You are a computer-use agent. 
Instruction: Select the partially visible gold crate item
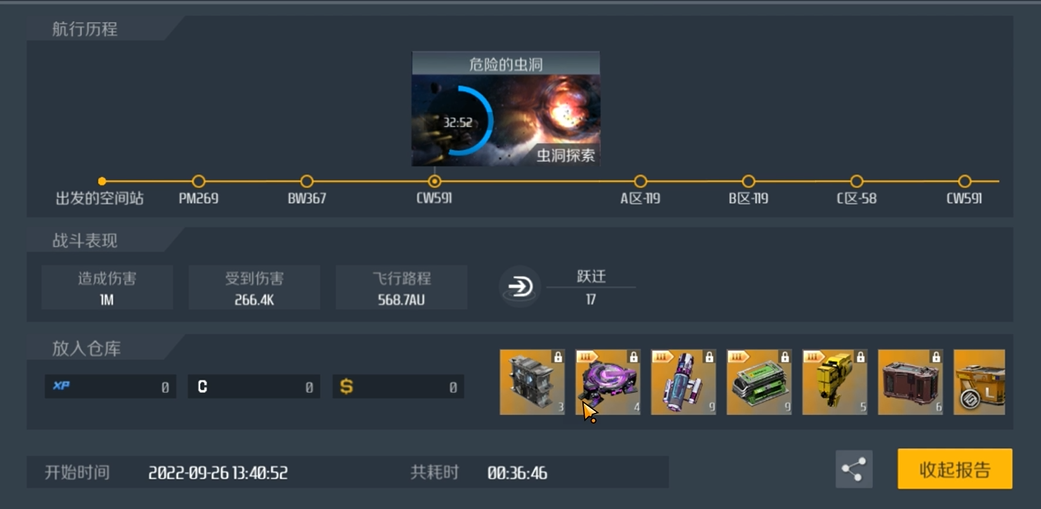979,382
